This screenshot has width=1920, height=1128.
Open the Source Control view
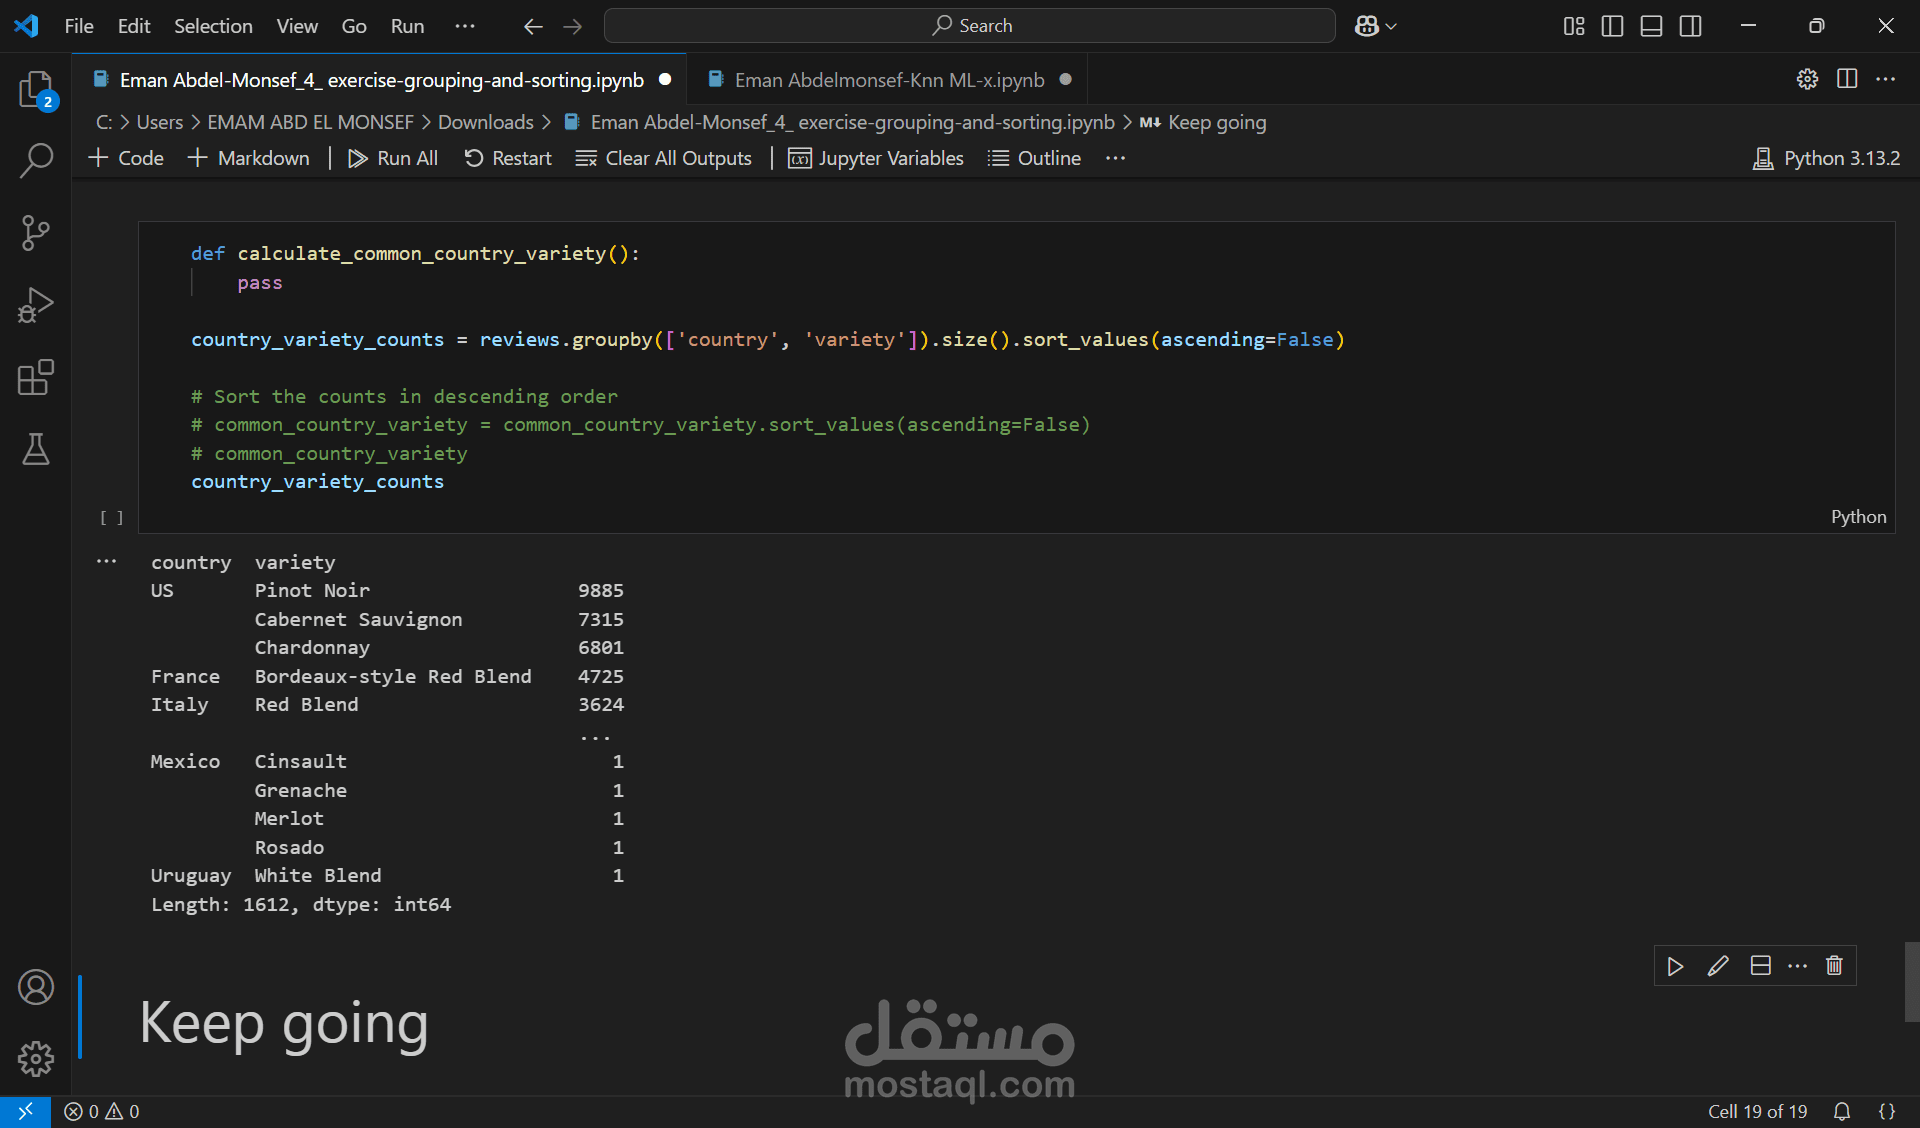click(36, 232)
